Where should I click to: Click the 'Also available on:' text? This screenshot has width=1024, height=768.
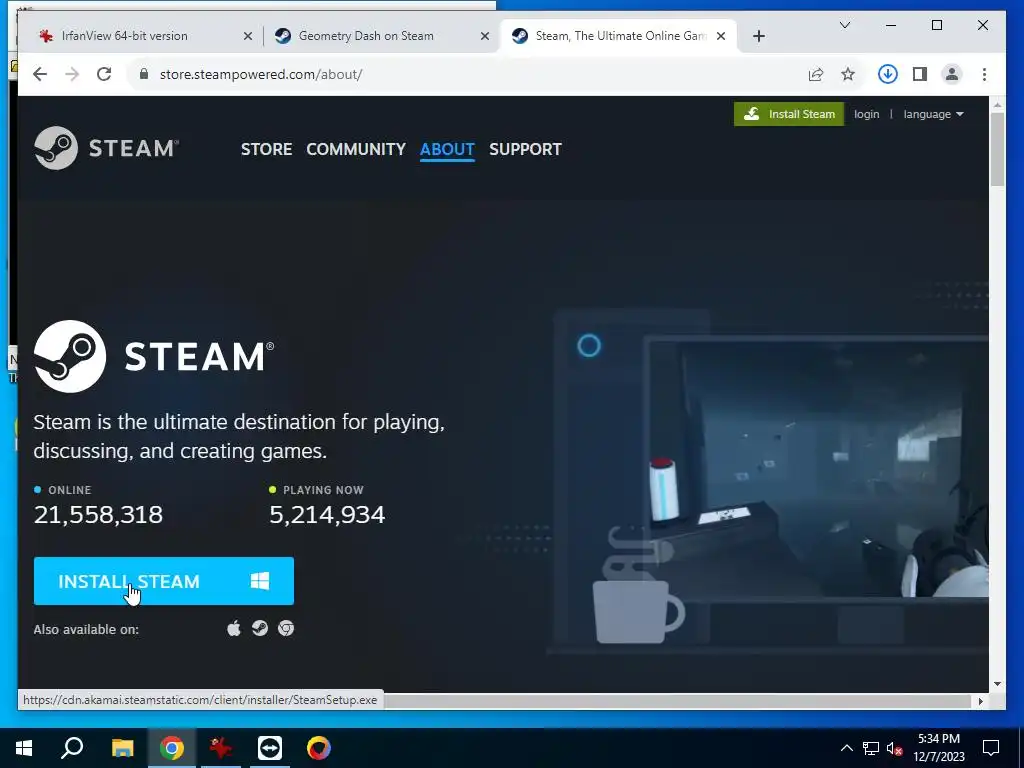[x=86, y=630]
